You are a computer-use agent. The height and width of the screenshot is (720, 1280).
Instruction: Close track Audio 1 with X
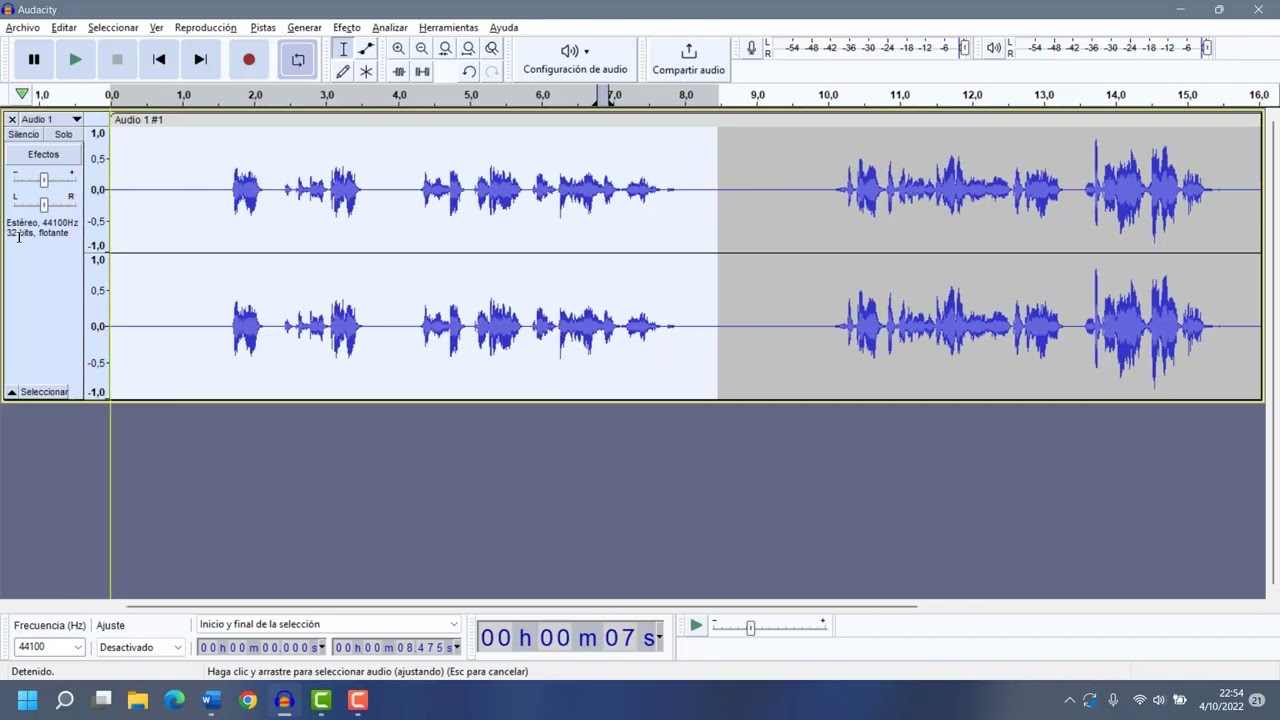pos(12,120)
